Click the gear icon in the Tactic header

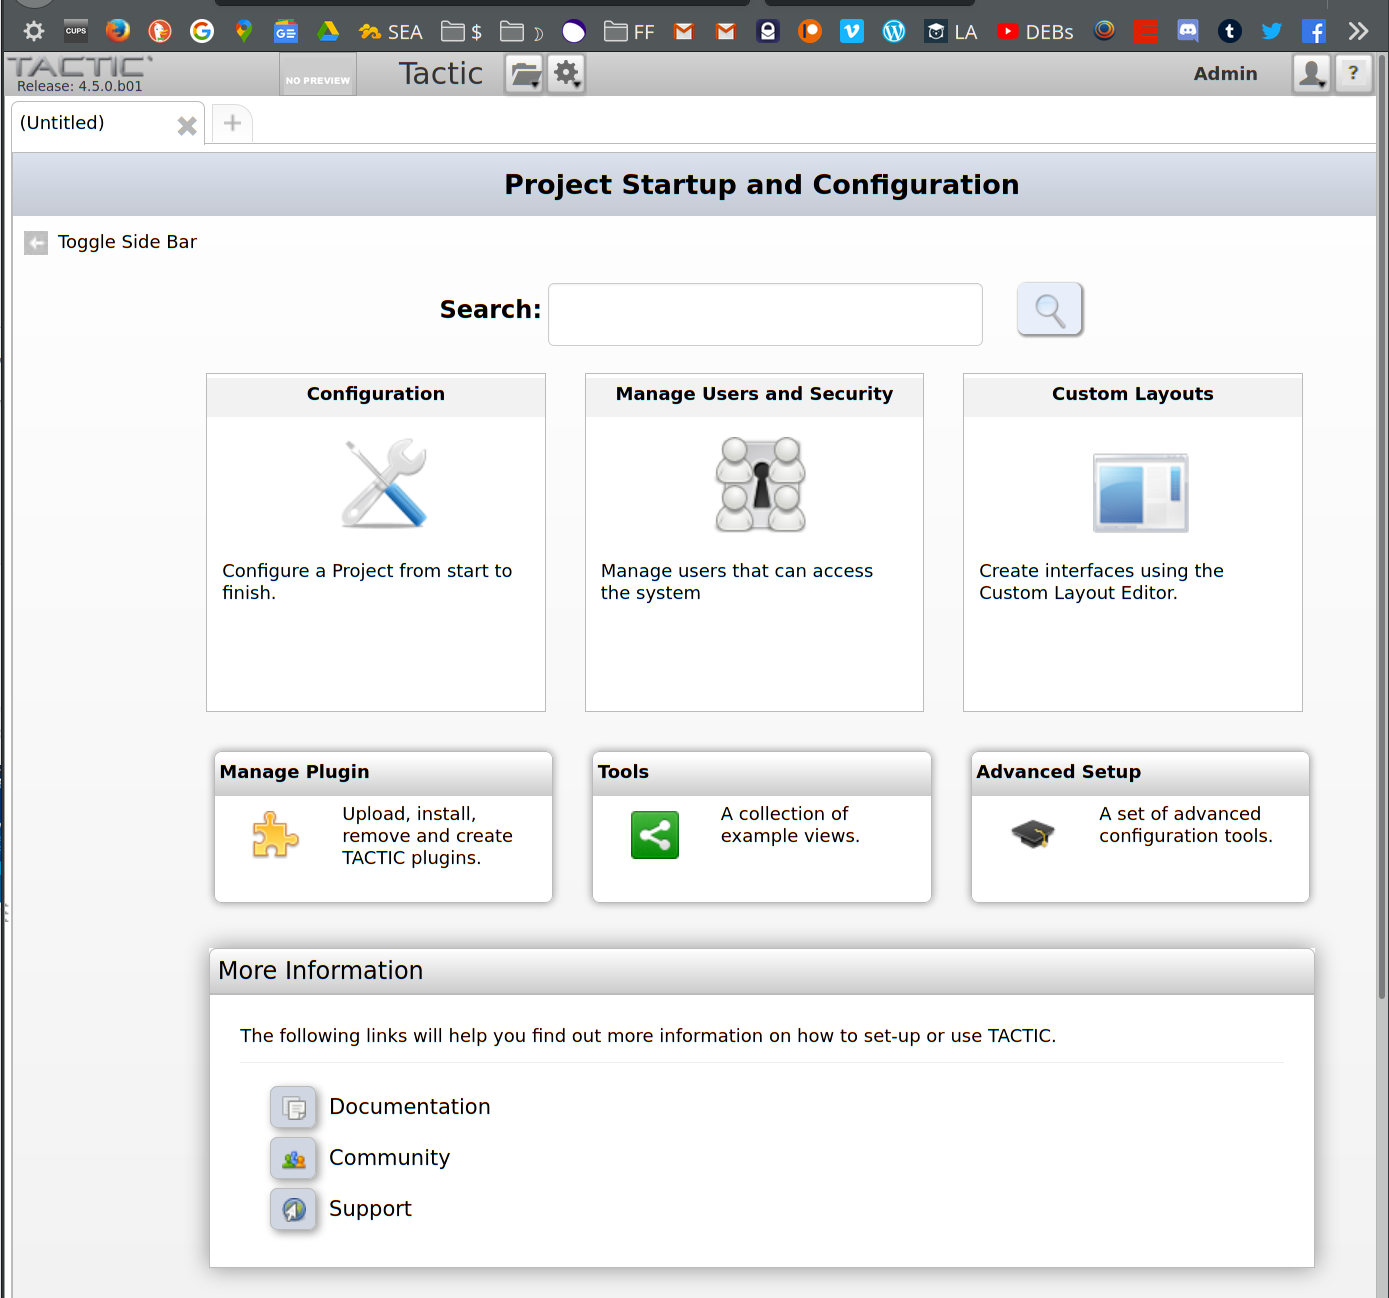567,74
